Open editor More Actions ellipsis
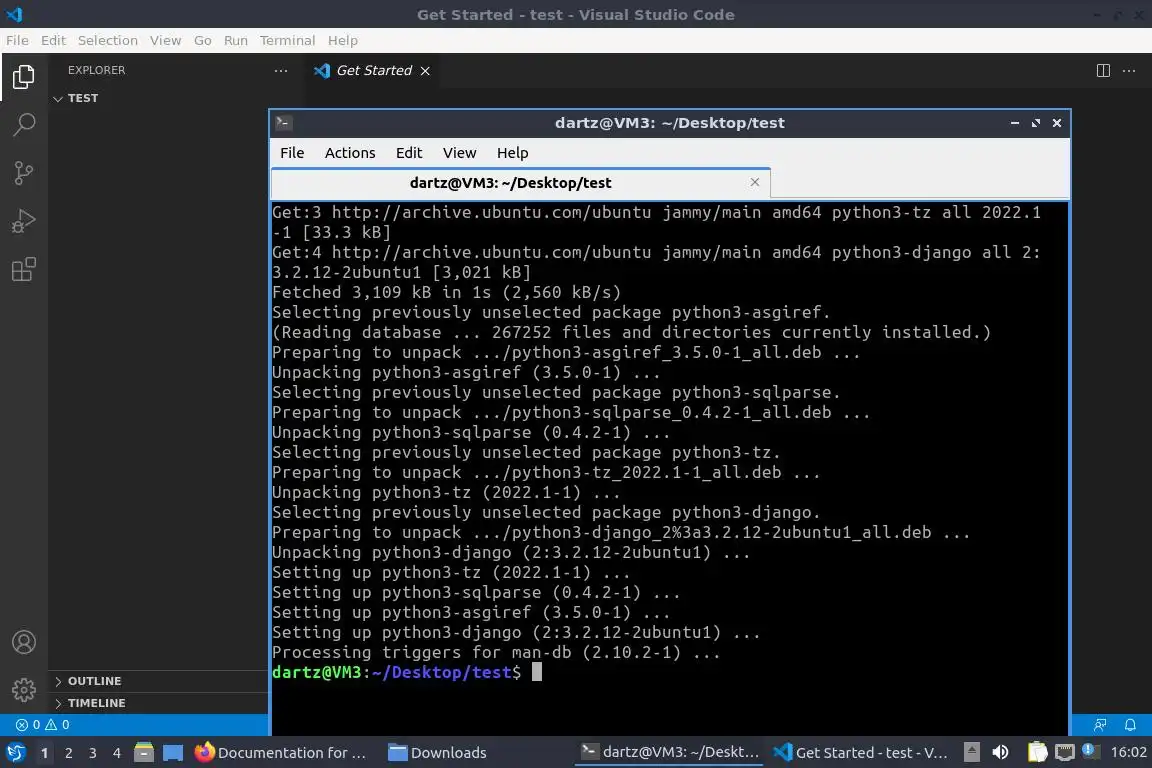Viewport: 1152px width, 768px height. coord(1129,71)
